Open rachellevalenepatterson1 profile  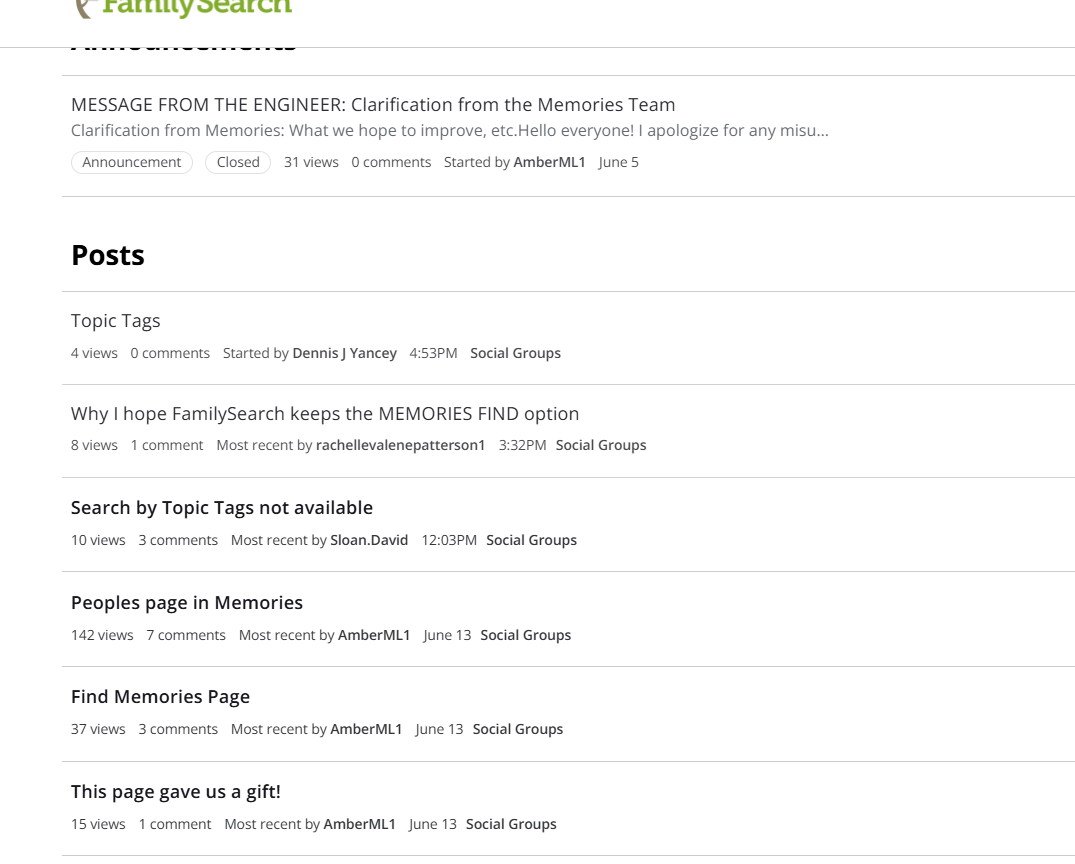click(x=400, y=445)
